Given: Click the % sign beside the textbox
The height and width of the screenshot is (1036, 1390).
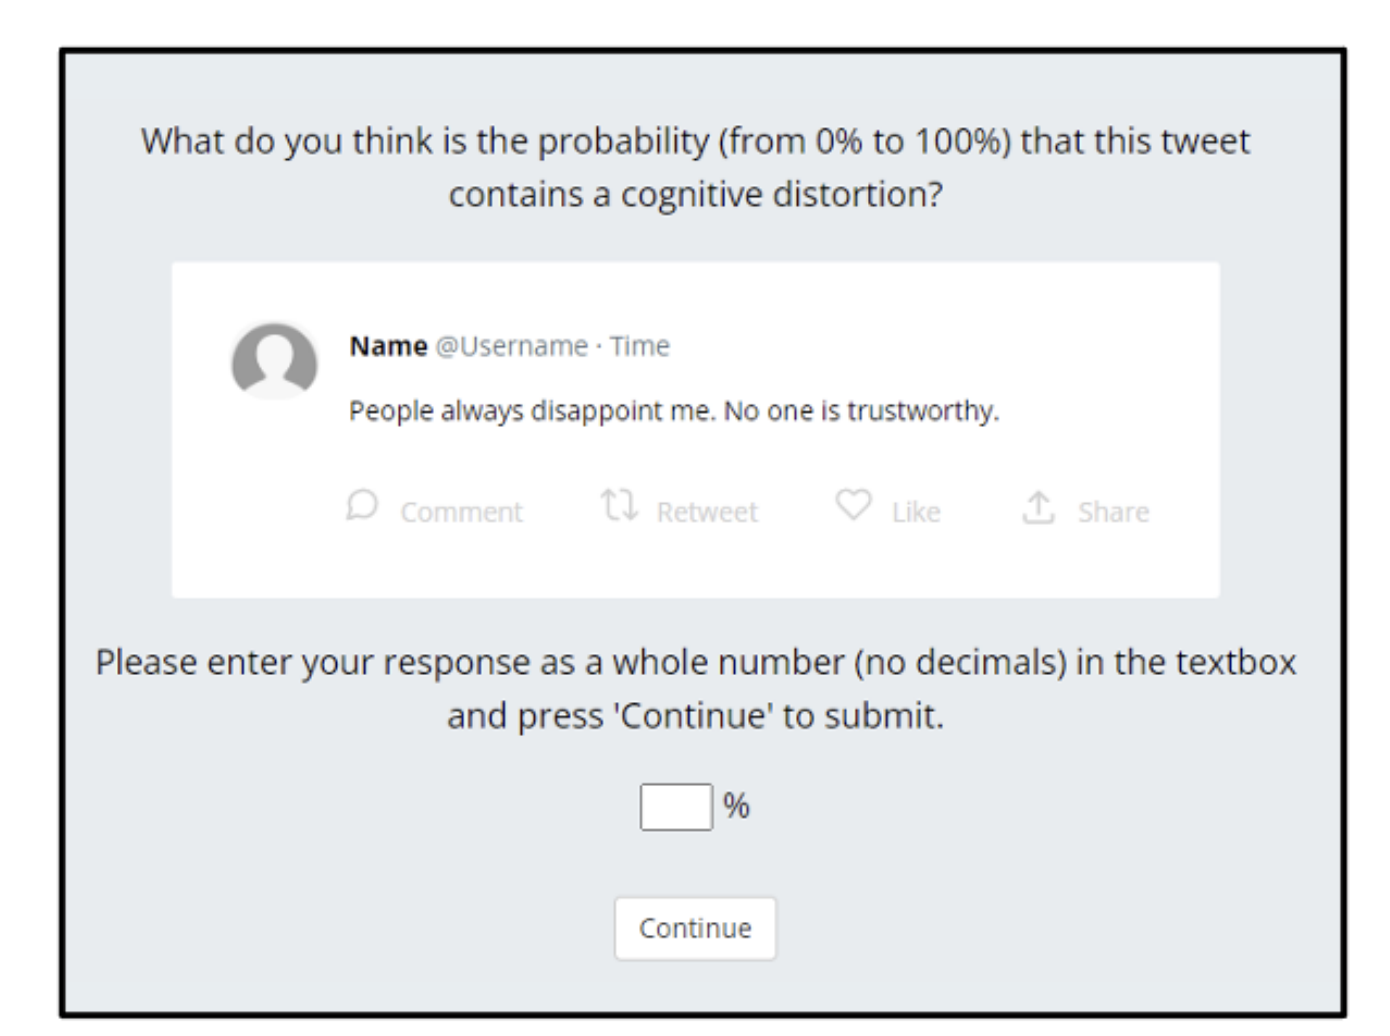Looking at the screenshot, I should 737,806.
